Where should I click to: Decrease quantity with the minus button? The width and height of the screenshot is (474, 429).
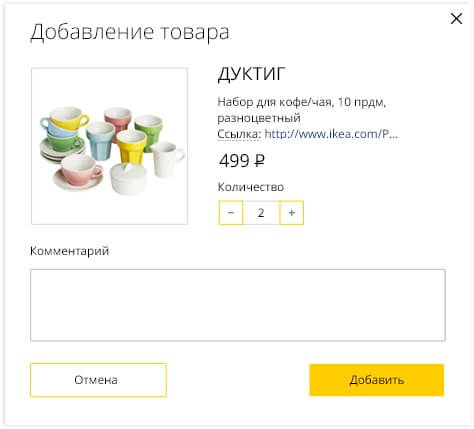pyautogui.click(x=231, y=213)
